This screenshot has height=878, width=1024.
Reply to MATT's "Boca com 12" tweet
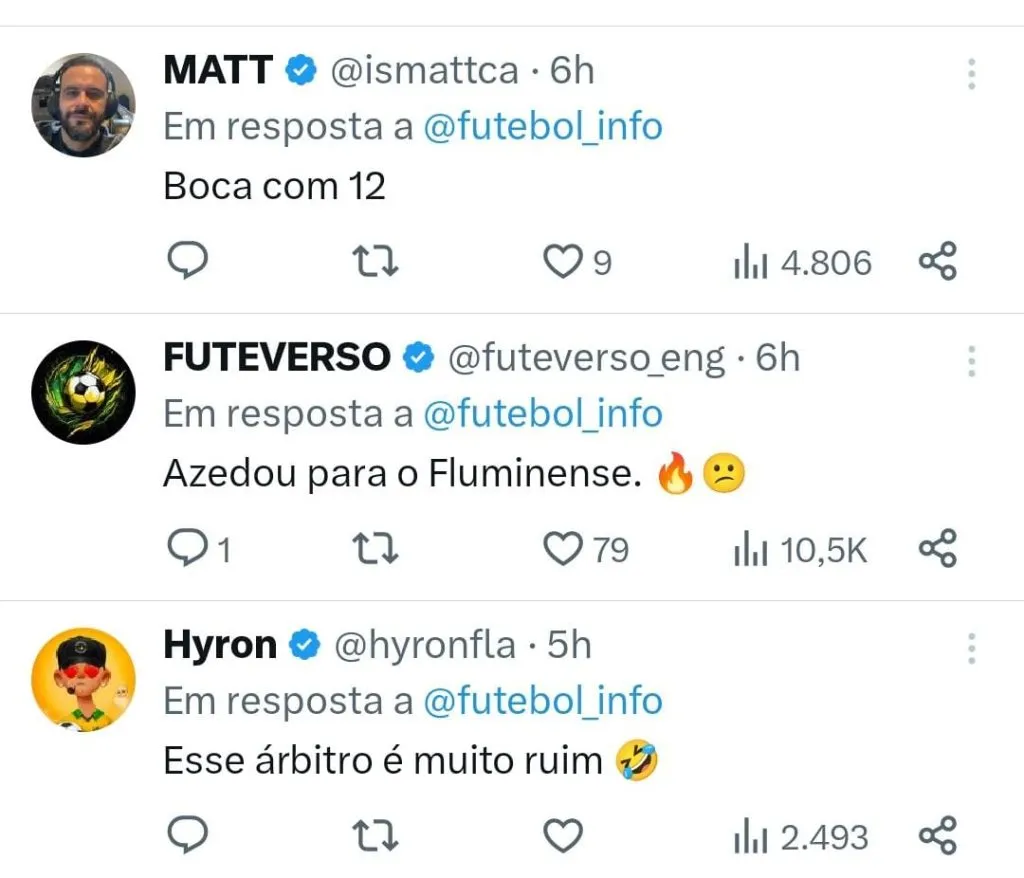tap(186, 262)
